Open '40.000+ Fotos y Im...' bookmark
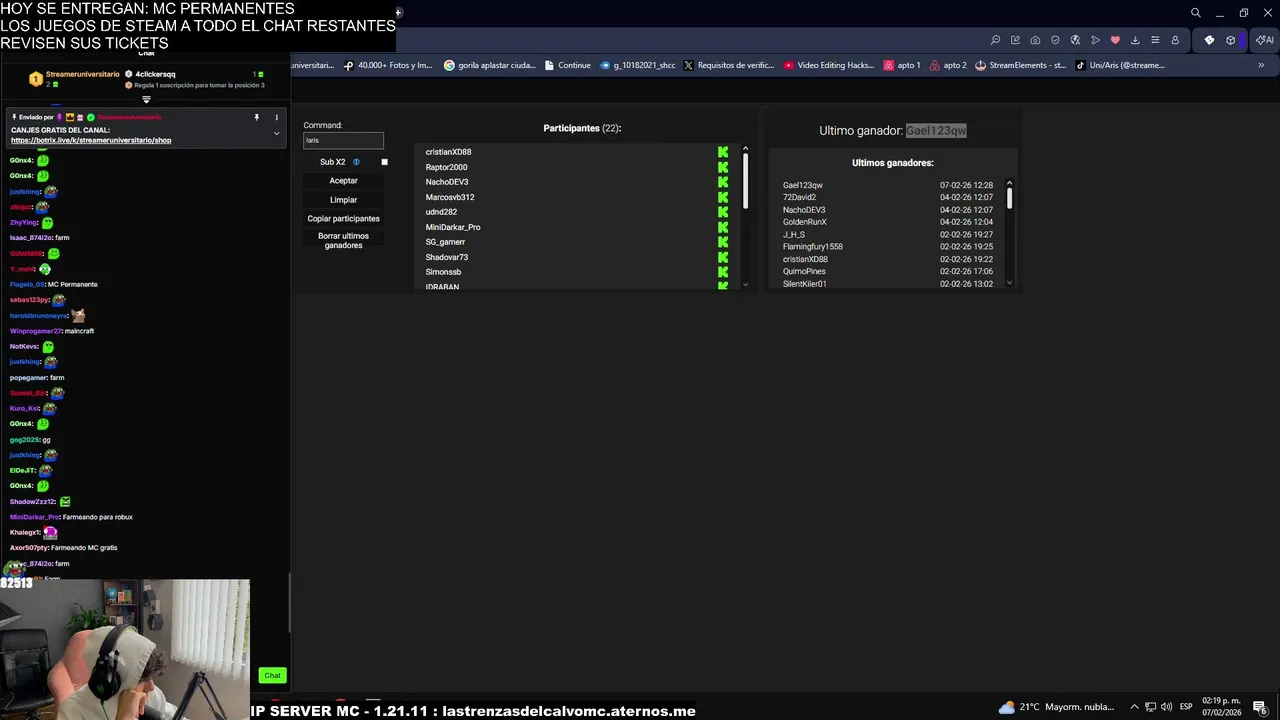The image size is (1280, 720). [388, 65]
